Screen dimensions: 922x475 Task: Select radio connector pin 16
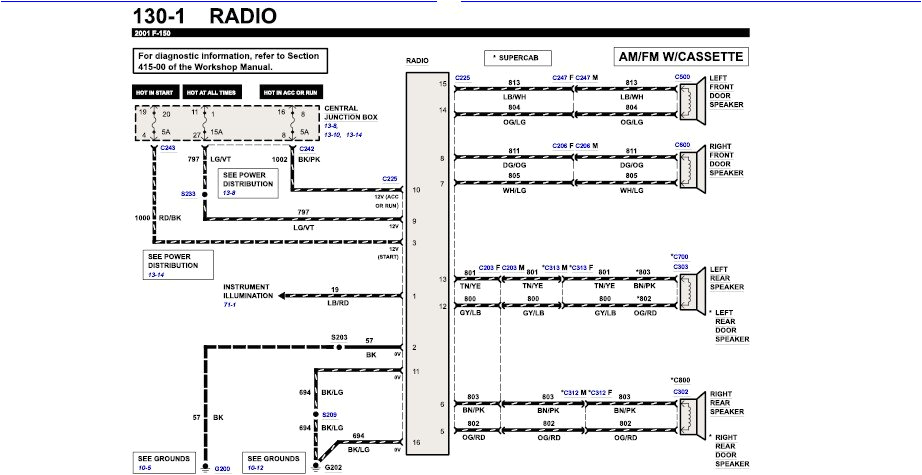[x=414, y=441]
